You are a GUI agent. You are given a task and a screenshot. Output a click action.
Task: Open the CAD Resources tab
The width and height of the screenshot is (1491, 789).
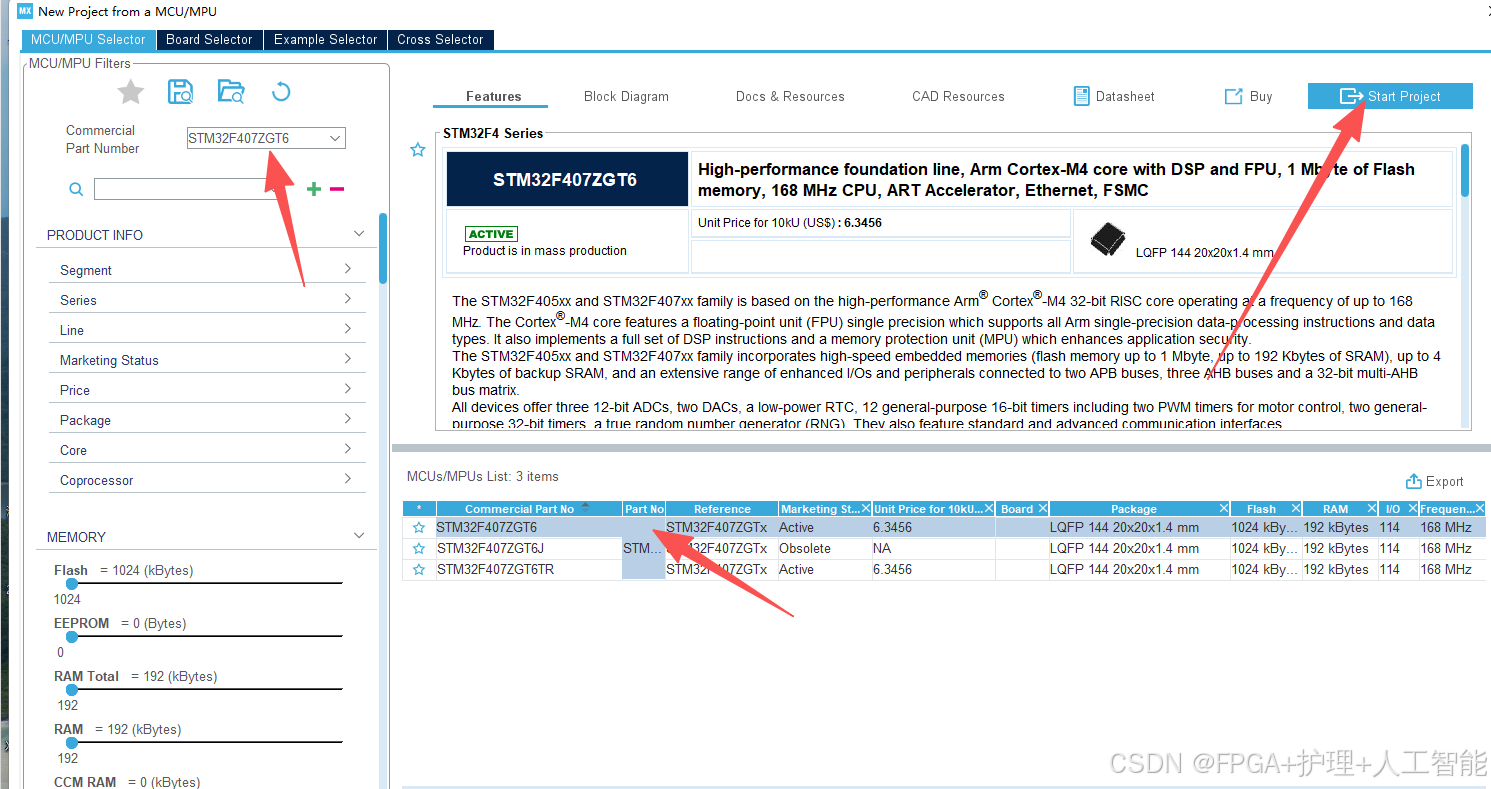(x=958, y=96)
